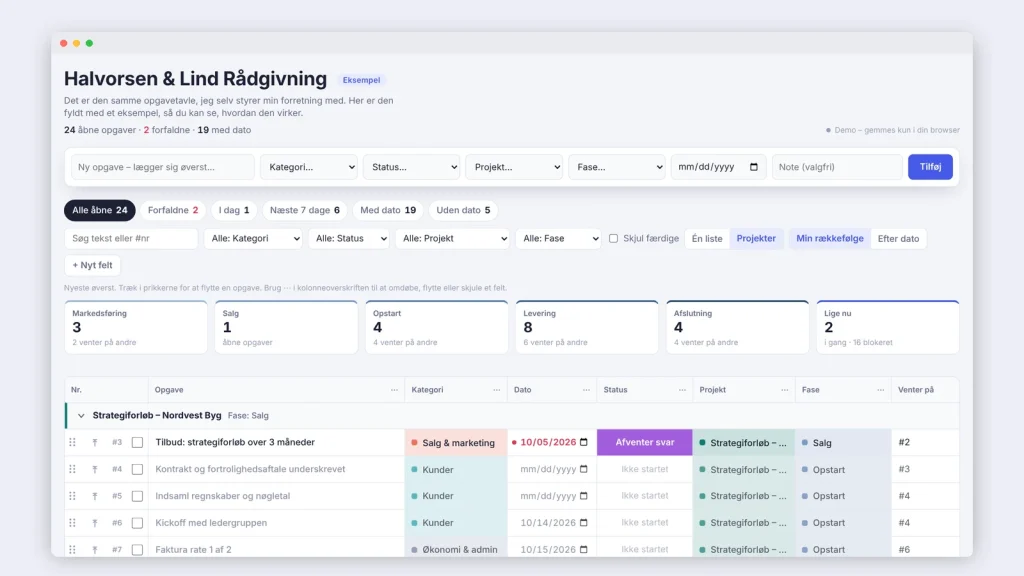The image size is (1024, 576).
Task: Switch view to Én liste
Action: [x=707, y=238]
